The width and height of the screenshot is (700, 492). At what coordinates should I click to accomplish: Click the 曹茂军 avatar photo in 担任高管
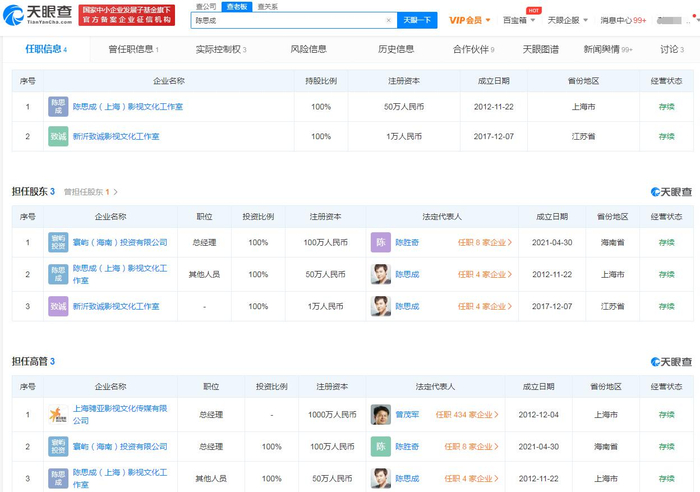click(x=381, y=414)
